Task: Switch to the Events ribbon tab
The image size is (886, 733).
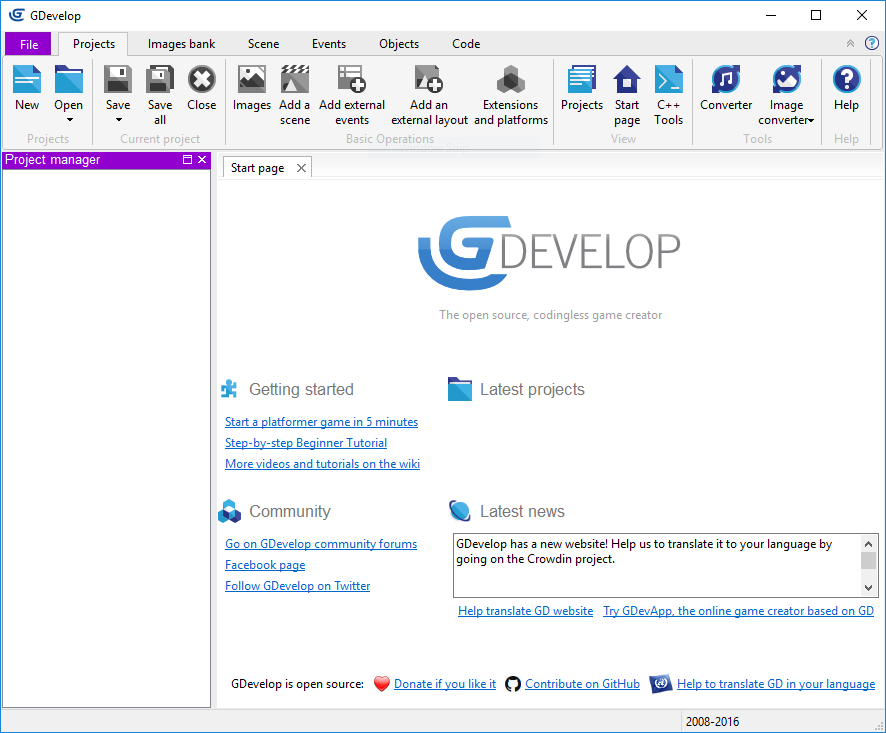Action: (x=328, y=44)
